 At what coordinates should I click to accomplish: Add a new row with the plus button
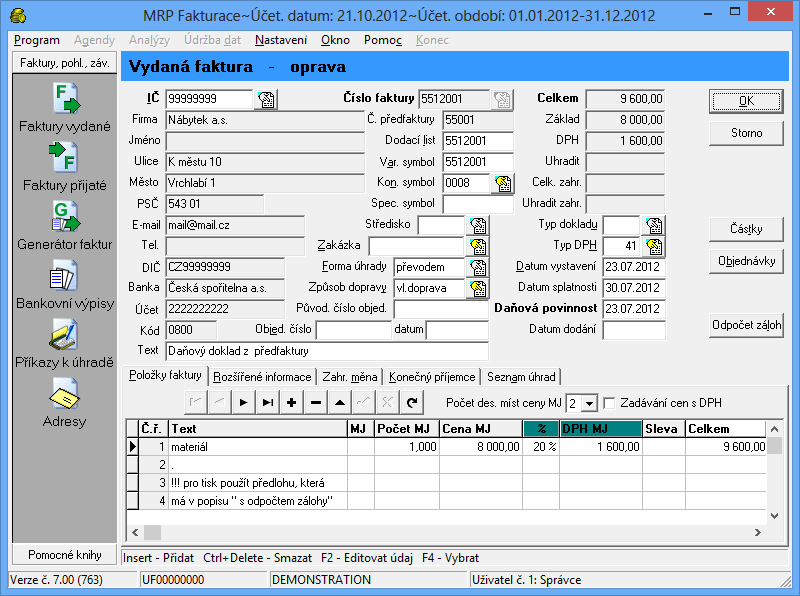(x=291, y=402)
